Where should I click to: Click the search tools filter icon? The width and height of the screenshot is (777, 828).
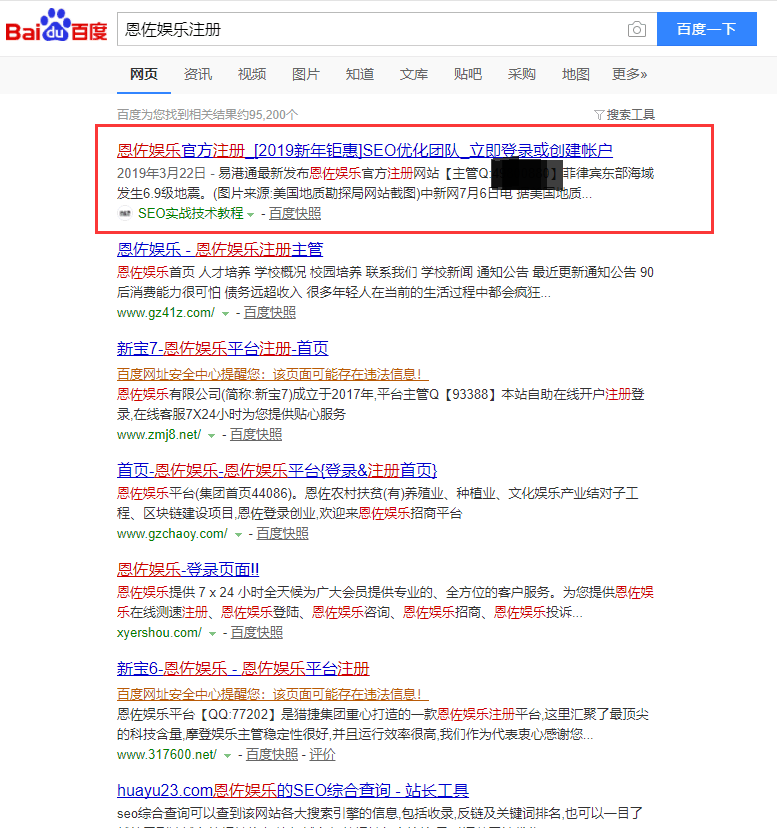598,115
